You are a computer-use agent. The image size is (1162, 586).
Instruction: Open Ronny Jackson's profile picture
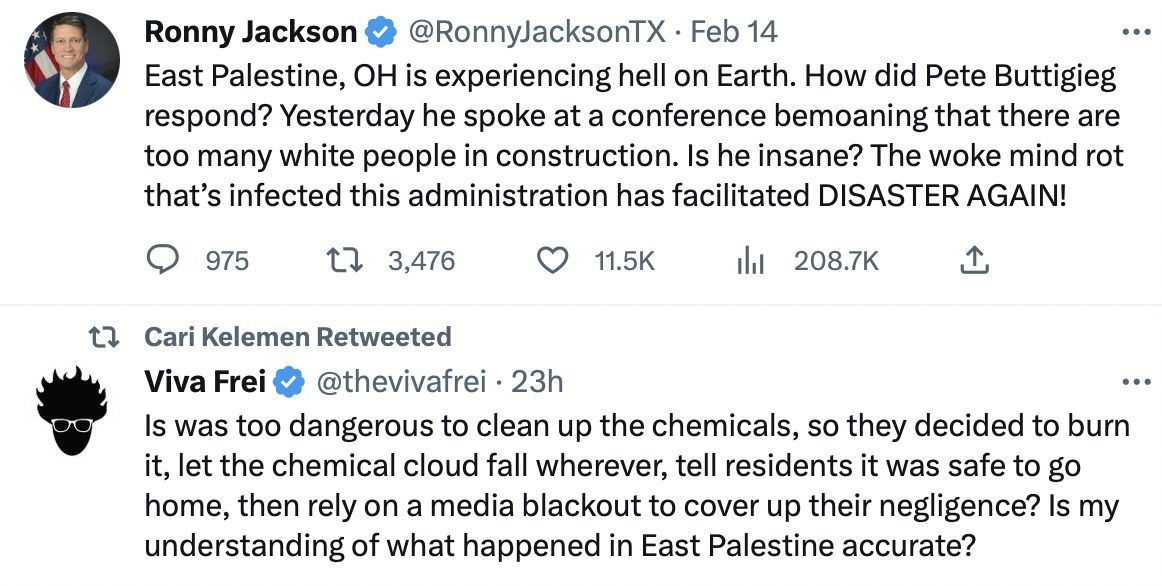pos(71,61)
